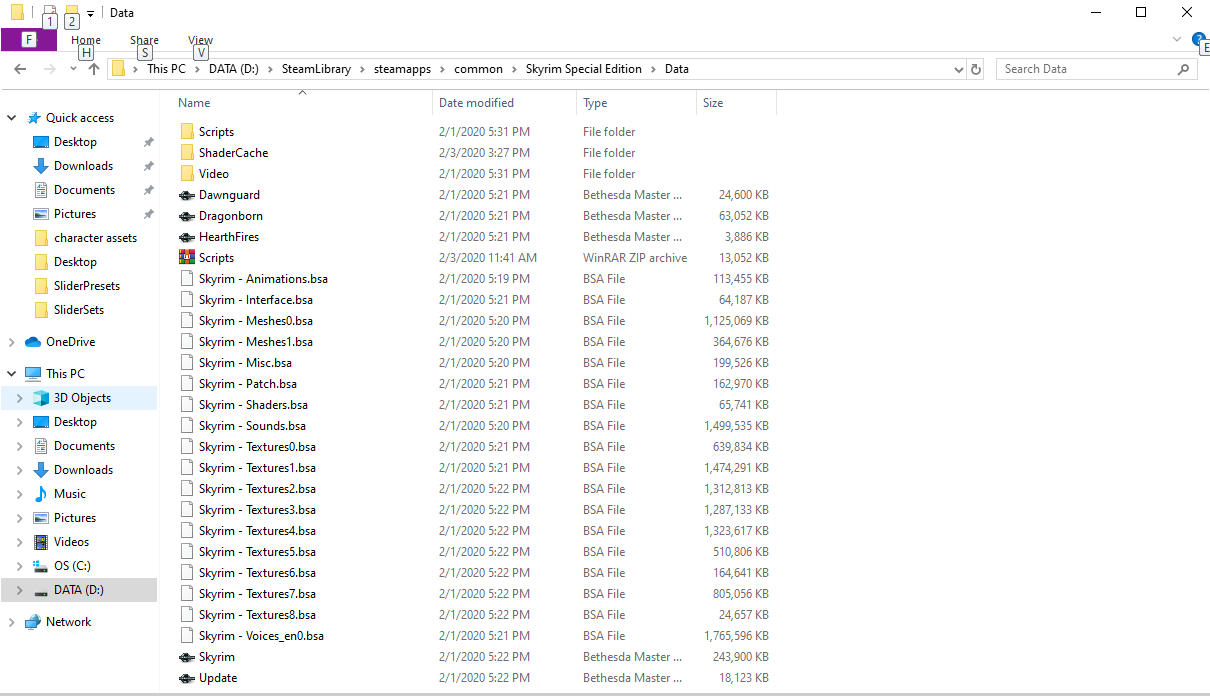Expand the DATA (D:) drive node
This screenshot has width=1210, height=696.
point(19,590)
